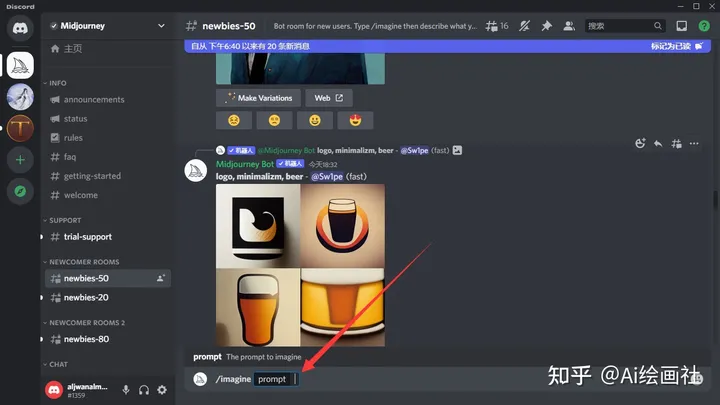Open the announcements channel
This screenshot has height=405, width=720.
coord(94,100)
